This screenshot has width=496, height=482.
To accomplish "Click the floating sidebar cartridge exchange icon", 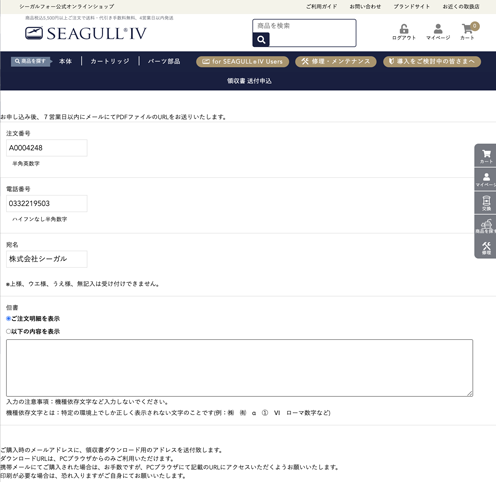I will [x=486, y=203].
